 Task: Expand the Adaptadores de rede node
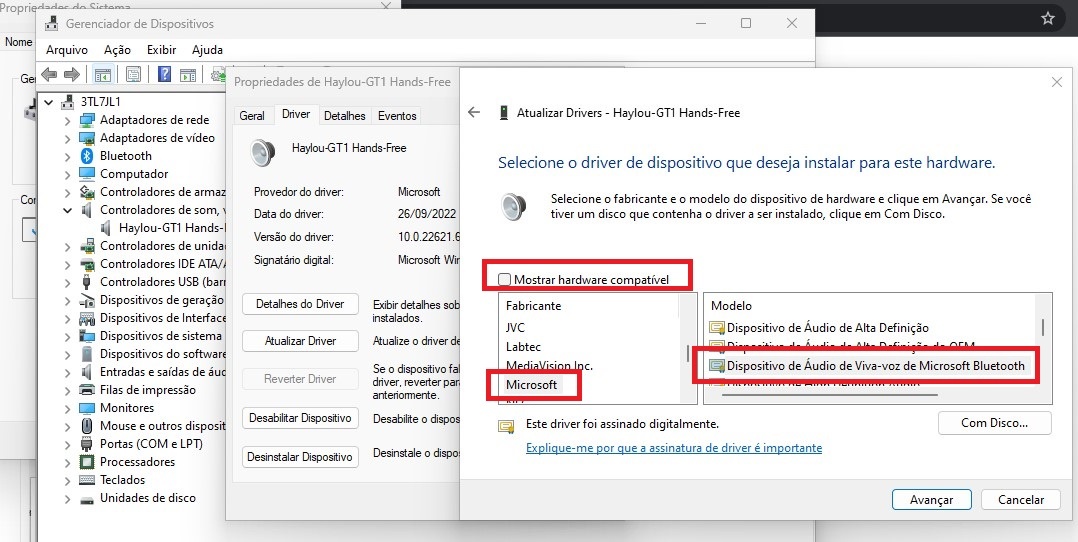67,120
